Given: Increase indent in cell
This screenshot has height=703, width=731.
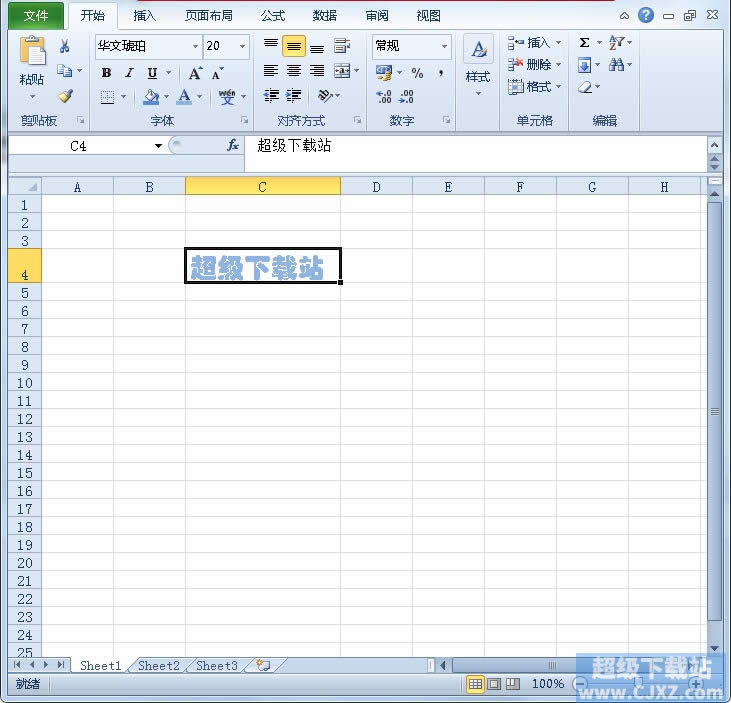Looking at the screenshot, I should [x=294, y=96].
